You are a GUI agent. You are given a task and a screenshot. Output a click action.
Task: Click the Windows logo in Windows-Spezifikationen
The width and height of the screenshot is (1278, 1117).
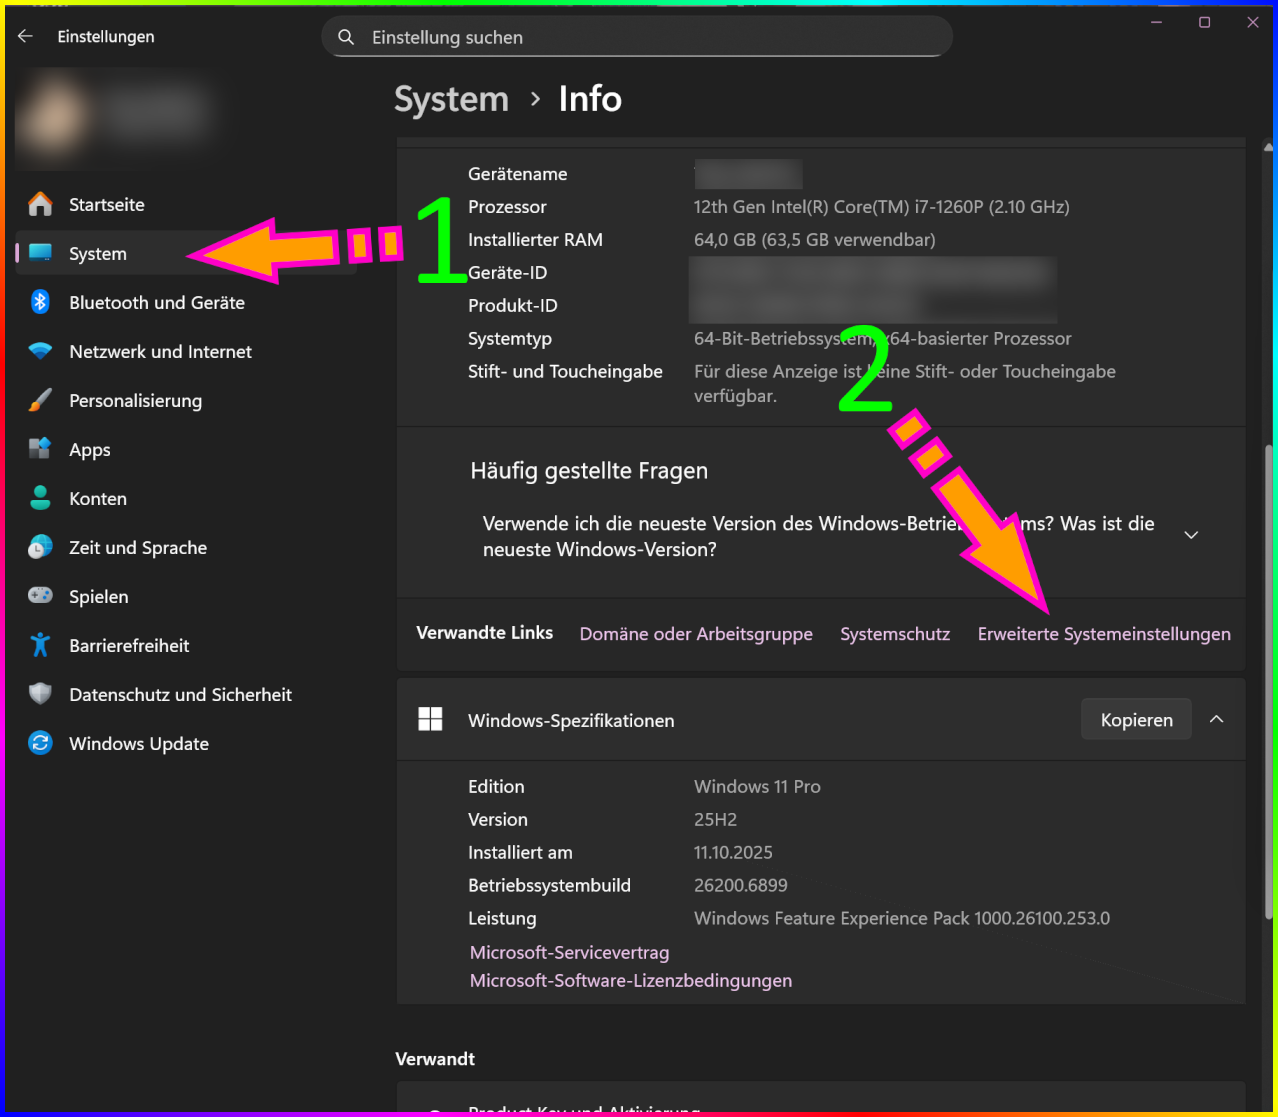pyautogui.click(x=430, y=720)
